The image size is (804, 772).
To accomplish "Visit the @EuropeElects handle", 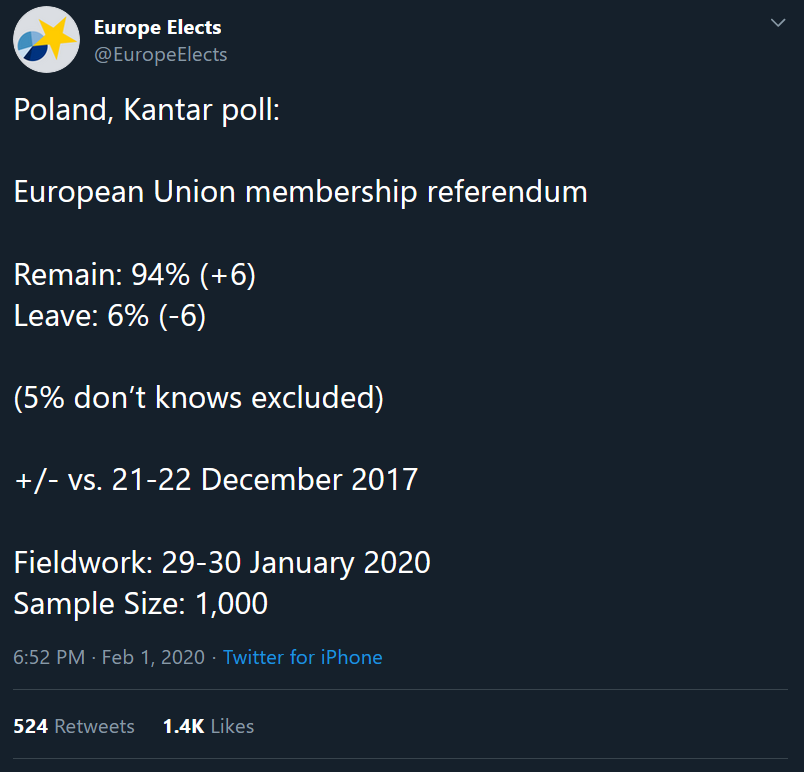I will pyautogui.click(x=160, y=54).
